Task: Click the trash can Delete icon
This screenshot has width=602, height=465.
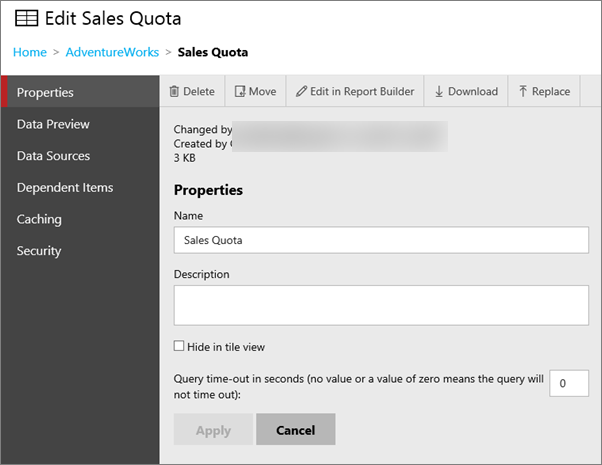Action: click(x=174, y=91)
